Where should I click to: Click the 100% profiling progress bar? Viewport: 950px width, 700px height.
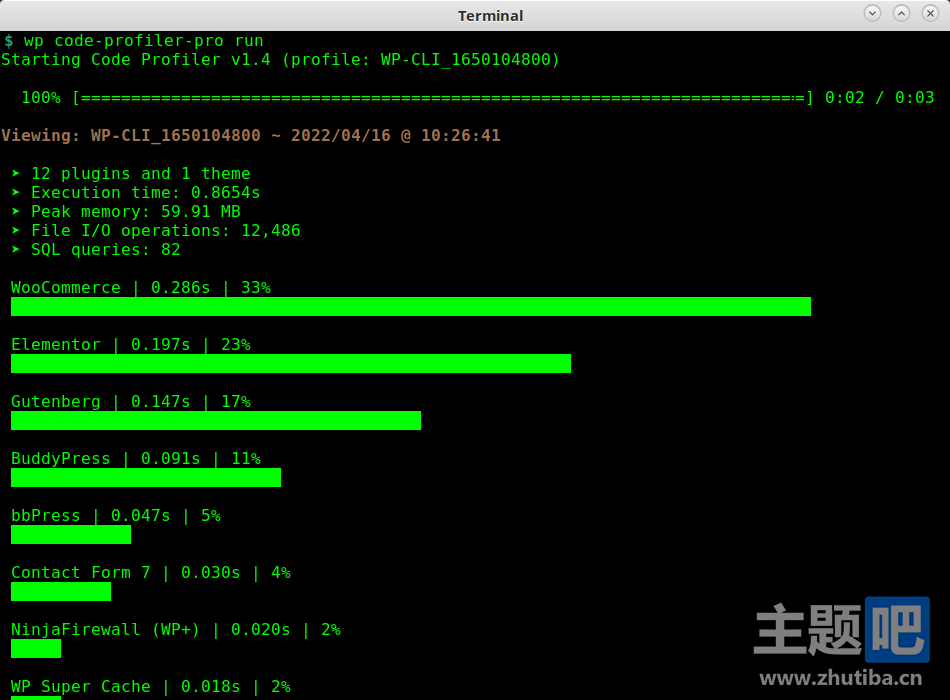pos(442,98)
